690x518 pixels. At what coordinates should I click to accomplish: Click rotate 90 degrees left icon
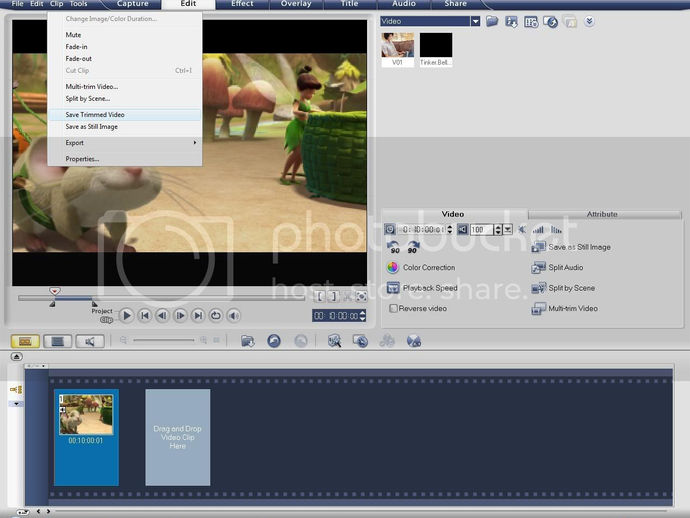coord(394,247)
